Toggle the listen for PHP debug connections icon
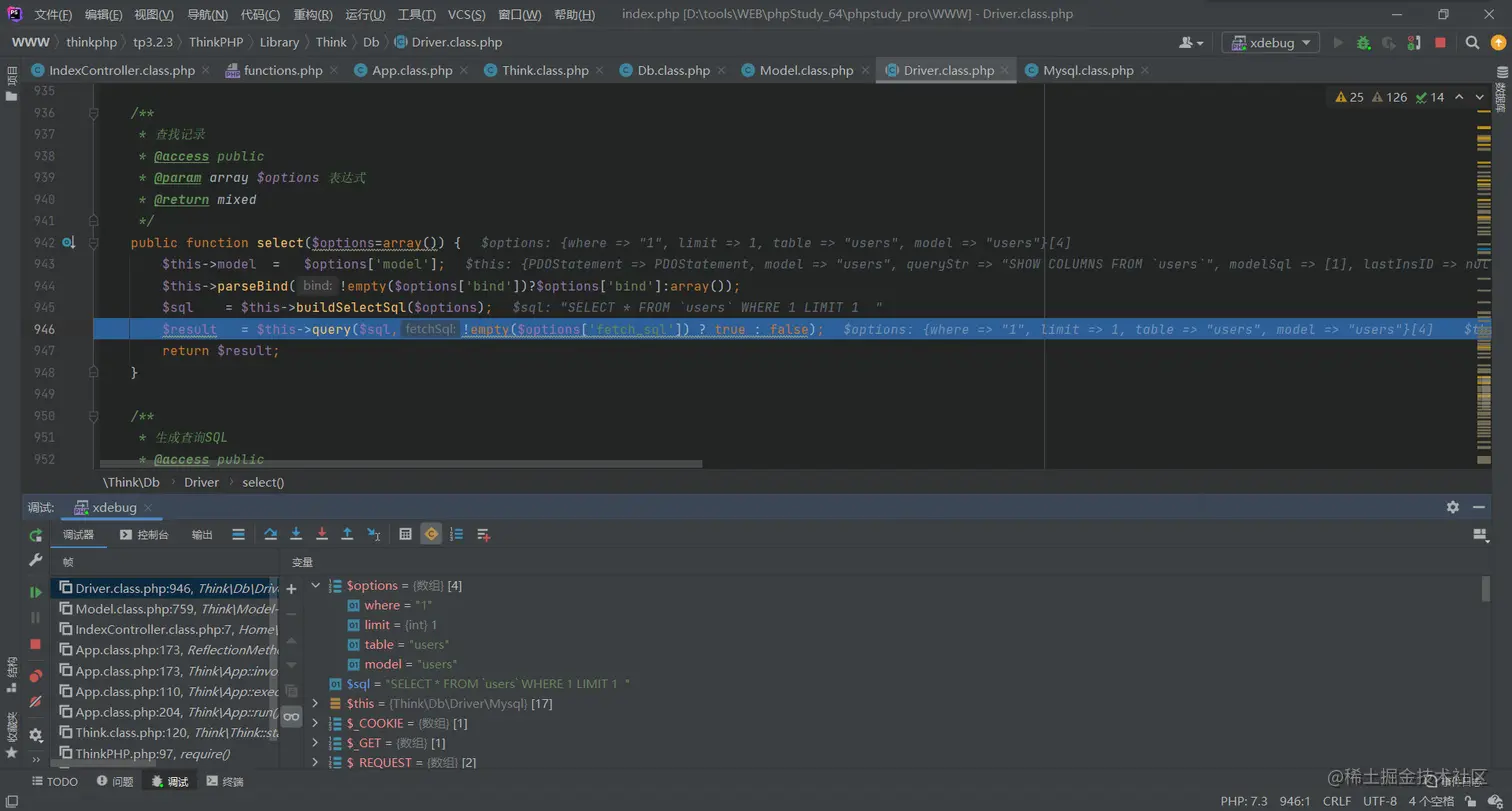 coord(1414,43)
